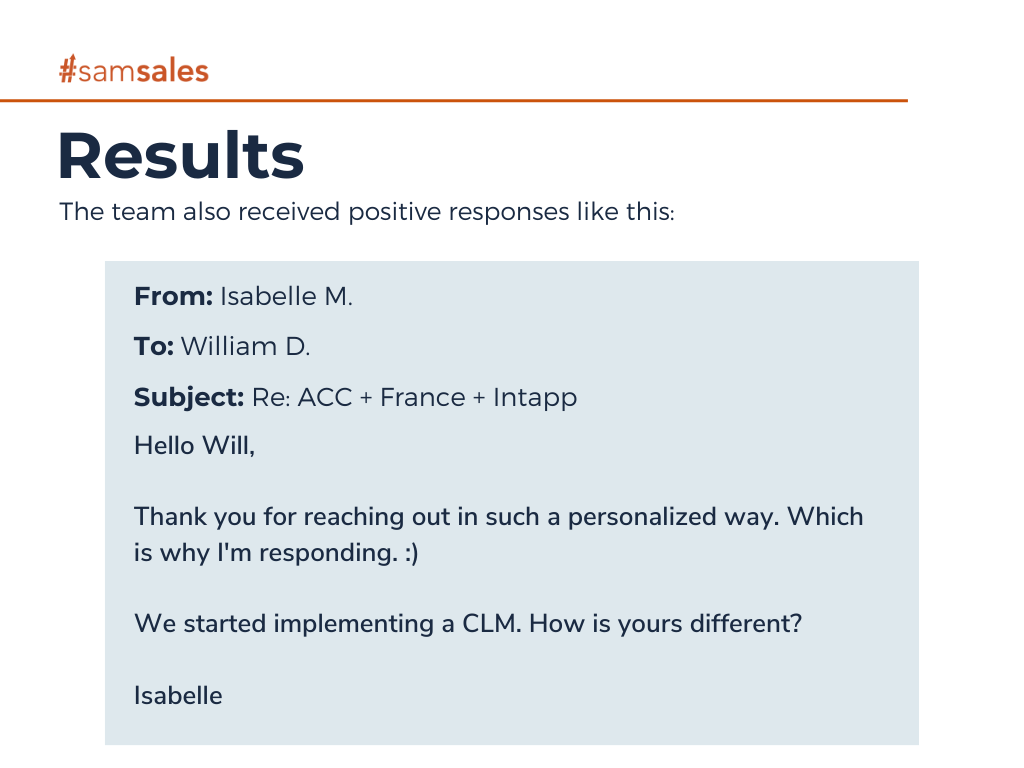Click the question How is yours different?

(666, 623)
